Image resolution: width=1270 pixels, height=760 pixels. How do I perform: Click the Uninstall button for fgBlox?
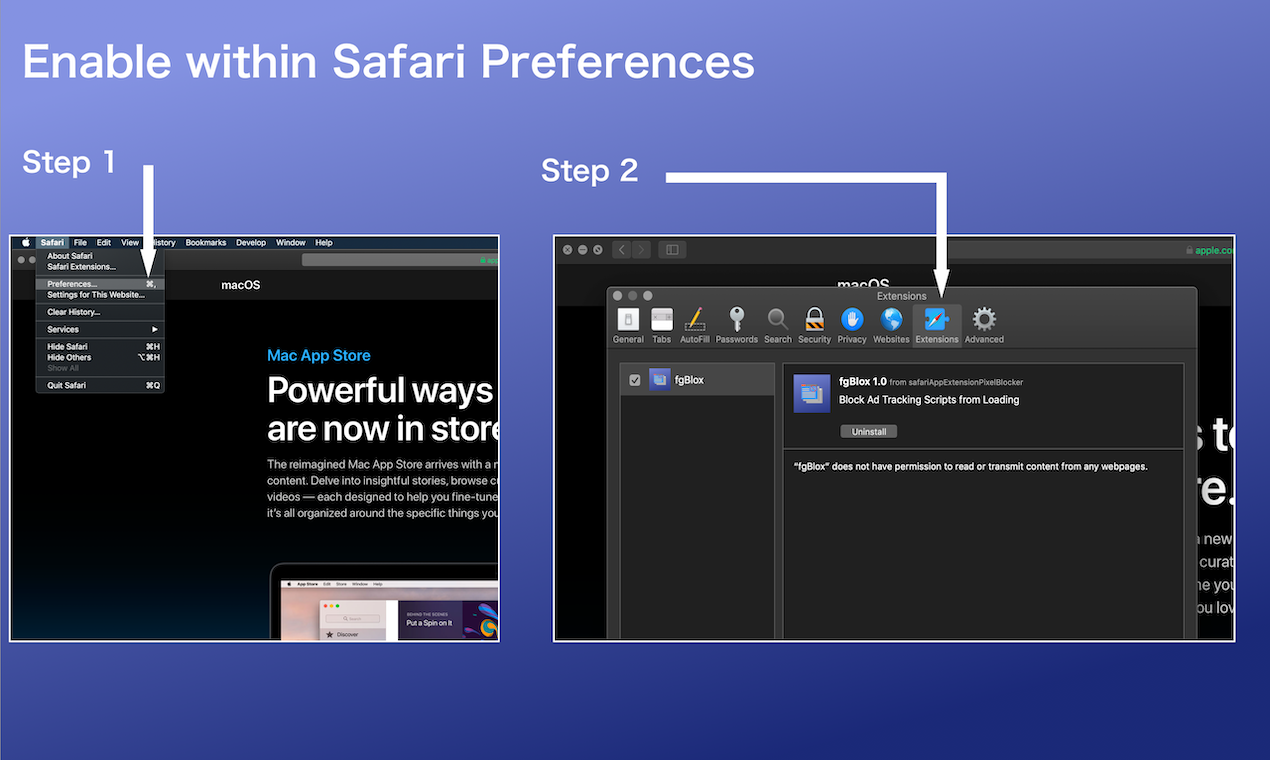(869, 432)
